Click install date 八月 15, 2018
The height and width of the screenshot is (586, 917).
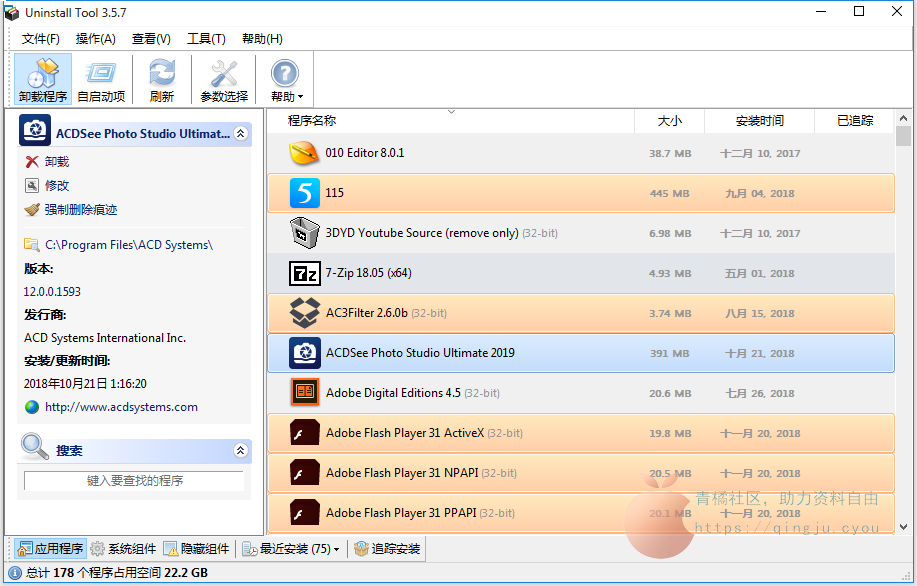760,313
